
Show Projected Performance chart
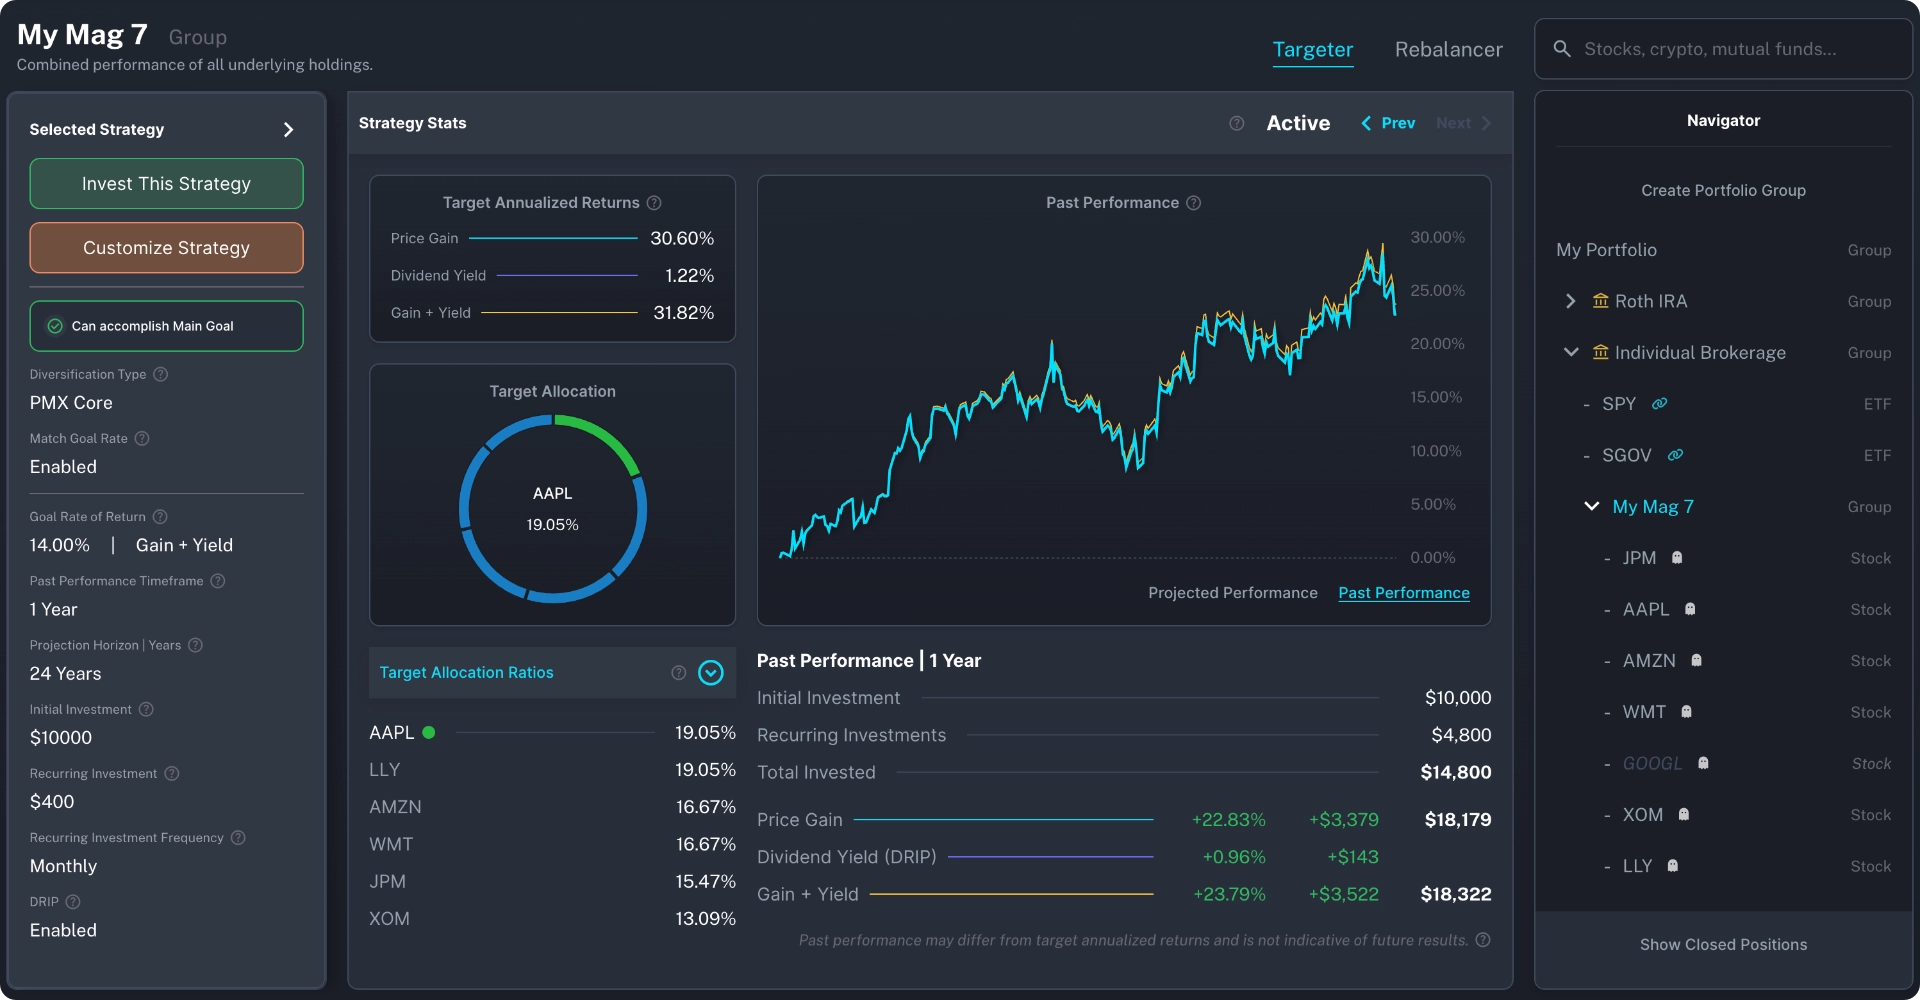click(x=1232, y=593)
